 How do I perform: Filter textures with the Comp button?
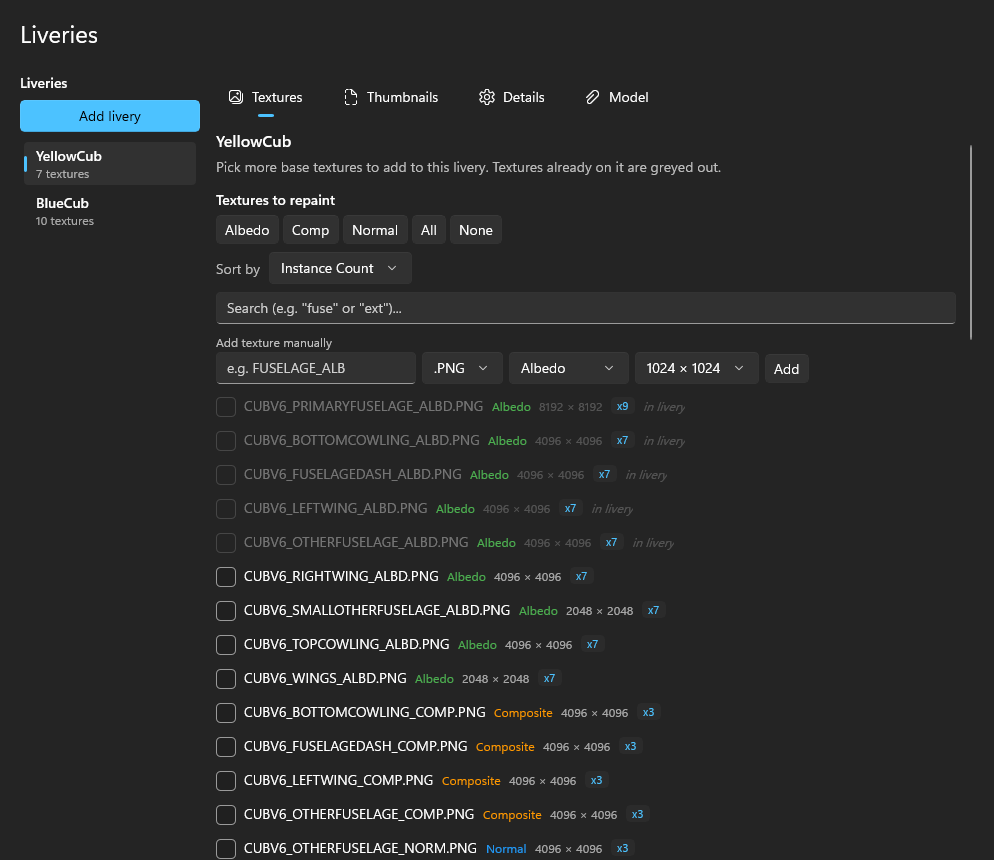[x=310, y=230]
